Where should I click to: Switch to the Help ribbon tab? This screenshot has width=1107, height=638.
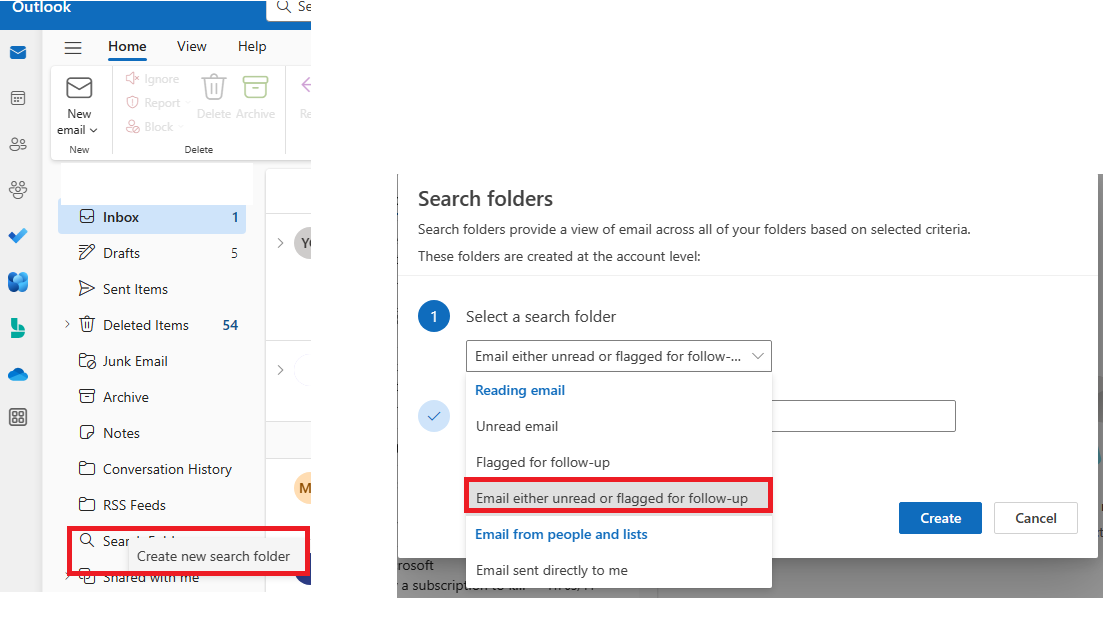(x=252, y=47)
